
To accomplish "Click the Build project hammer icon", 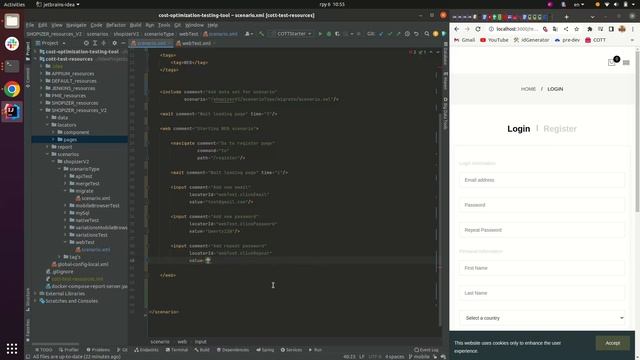I will coord(262,34).
